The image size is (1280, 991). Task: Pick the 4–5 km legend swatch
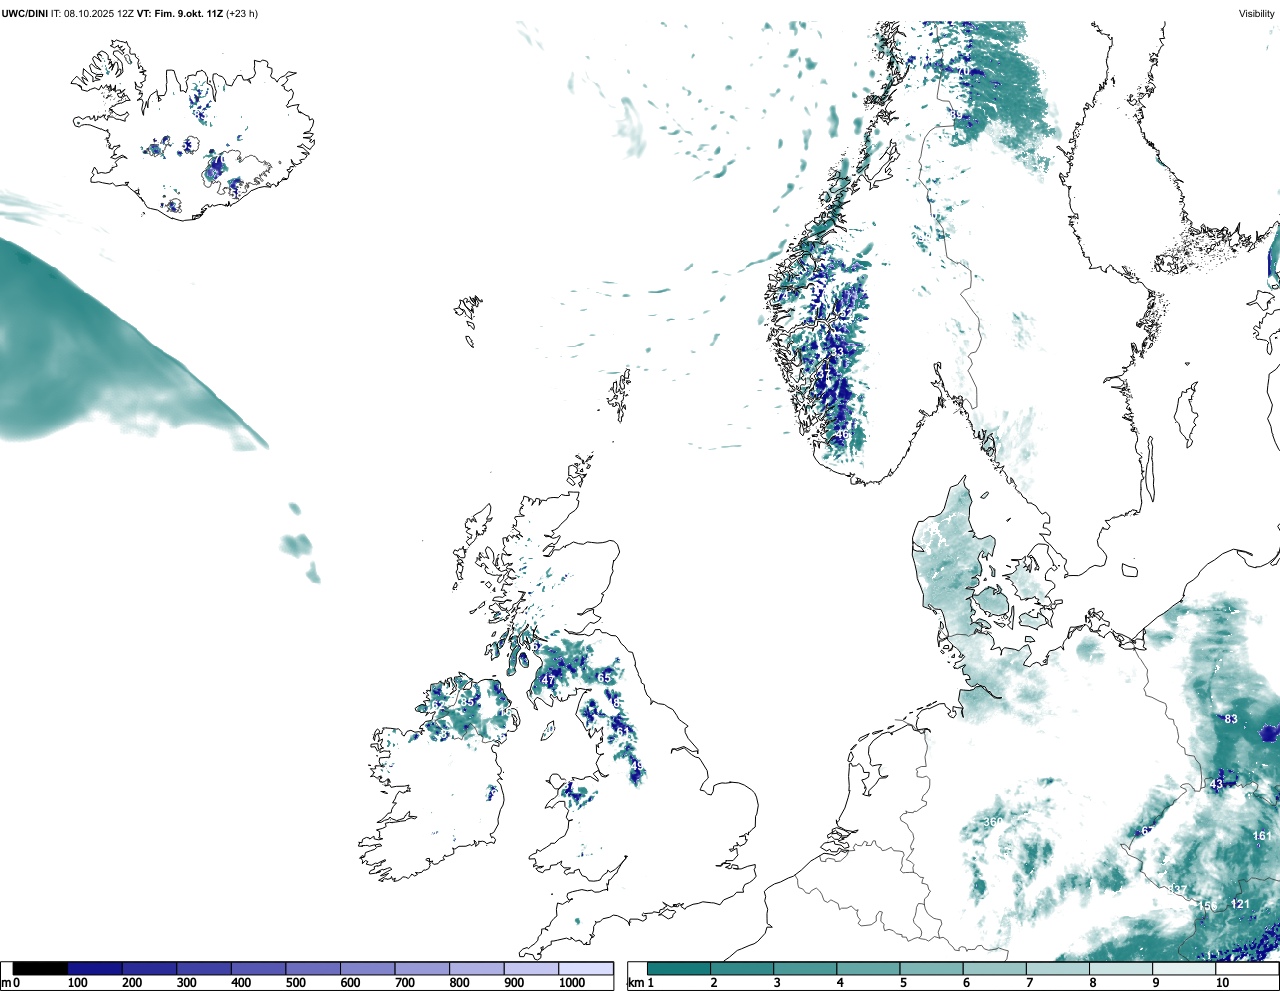point(868,969)
